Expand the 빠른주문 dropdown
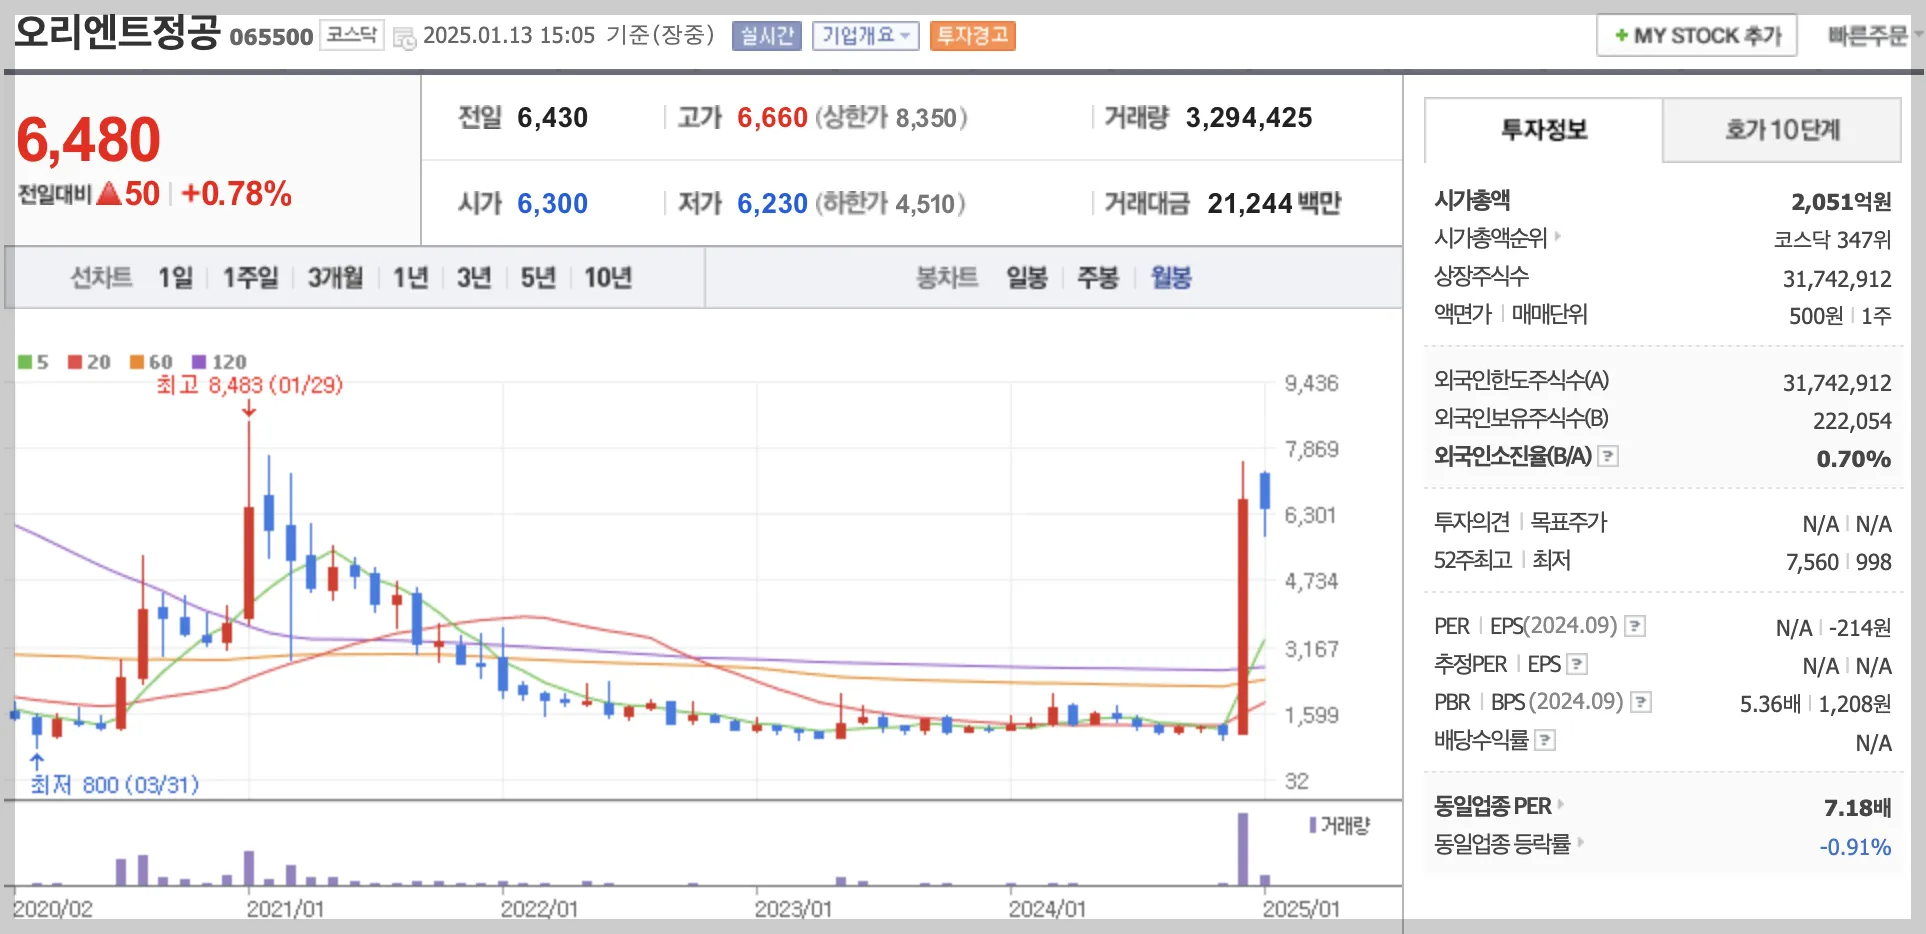 tap(1874, 35)
